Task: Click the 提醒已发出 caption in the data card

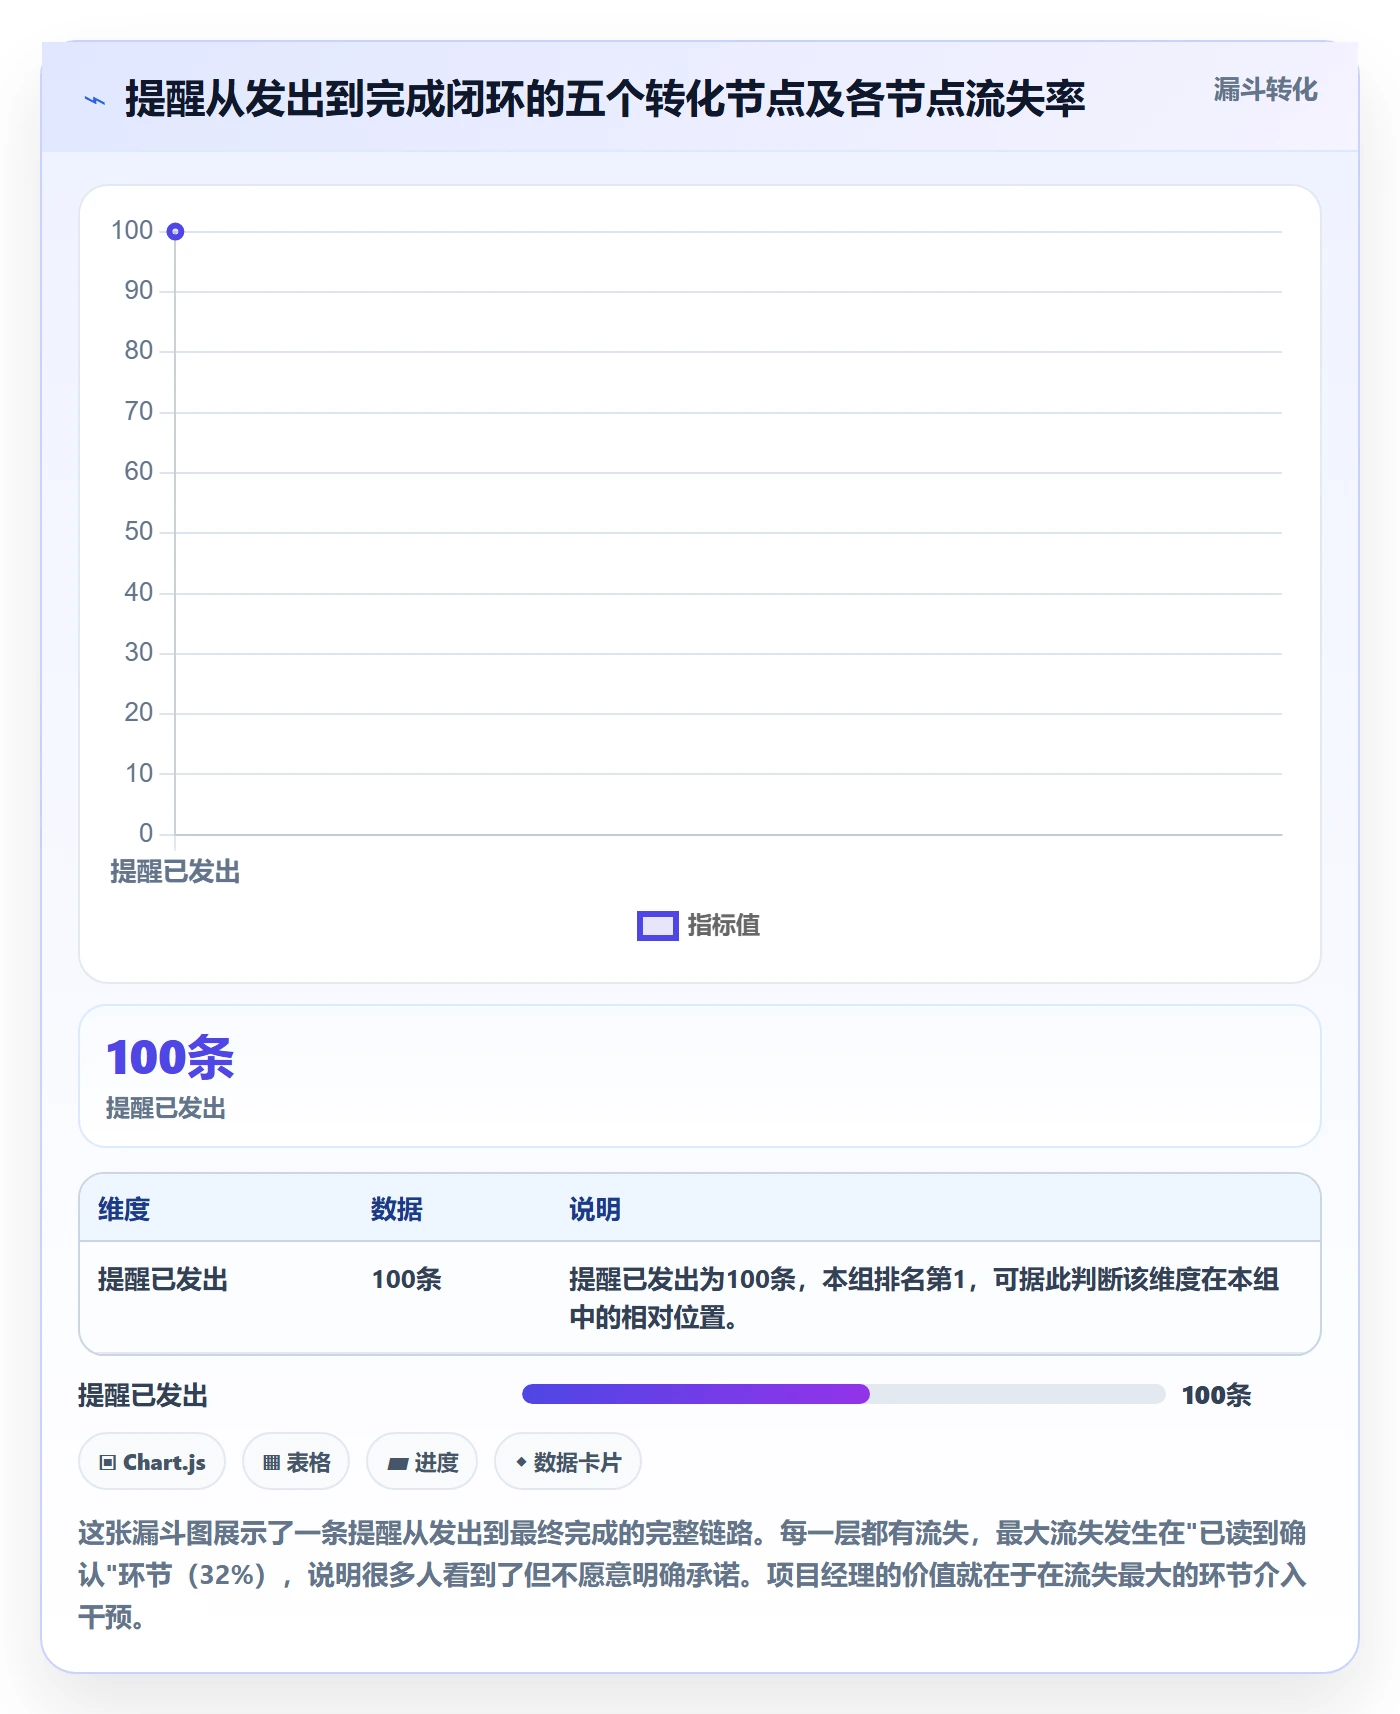Action: pyautogui.click(x=166, y=1108)
